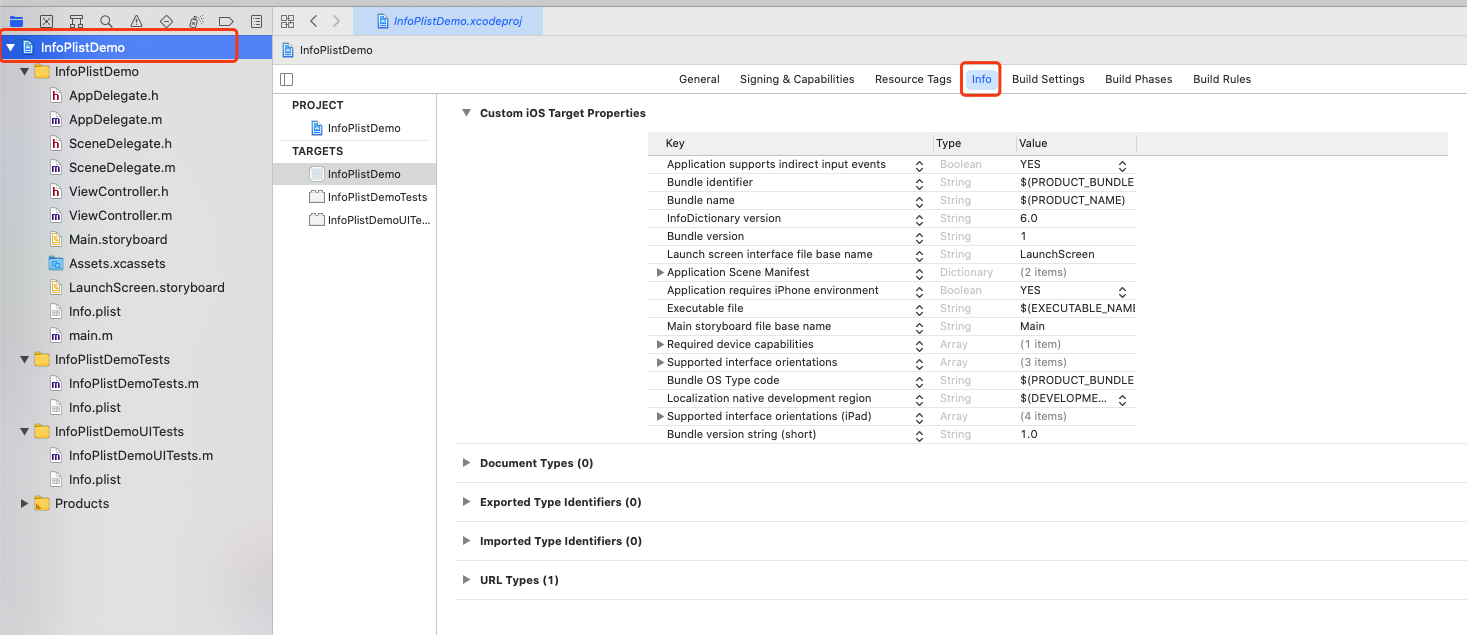Open the Source Control navigator icon
1467x635 pixels.
pos(46,21)
